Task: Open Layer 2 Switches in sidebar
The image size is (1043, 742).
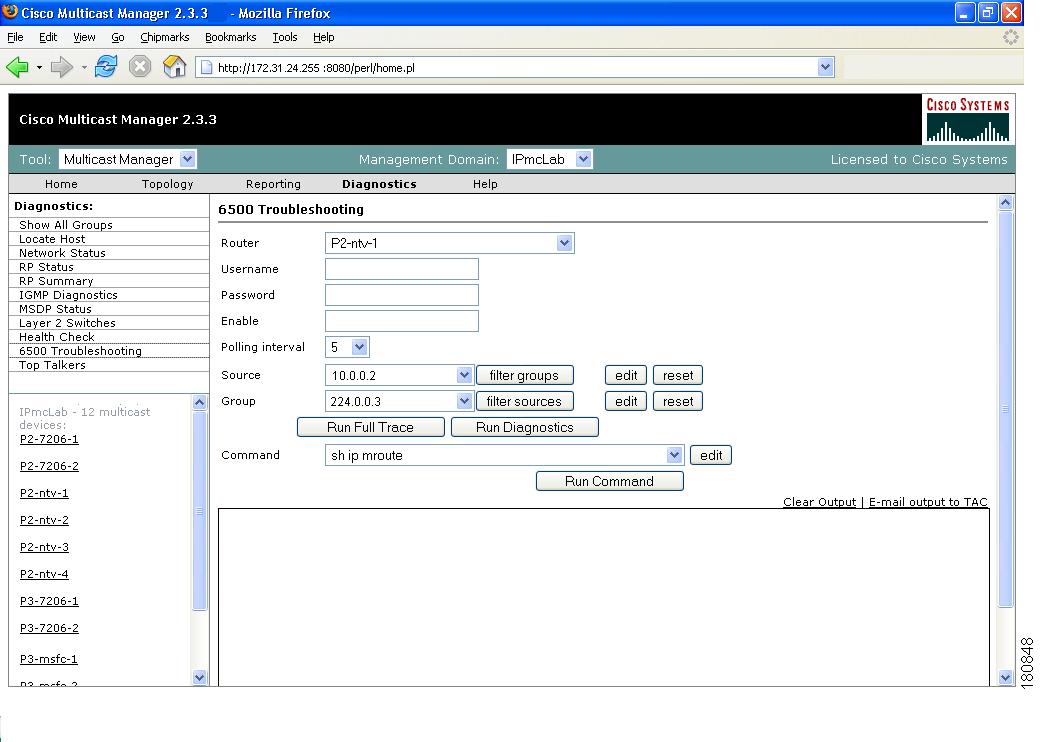Action: (67, 323)
